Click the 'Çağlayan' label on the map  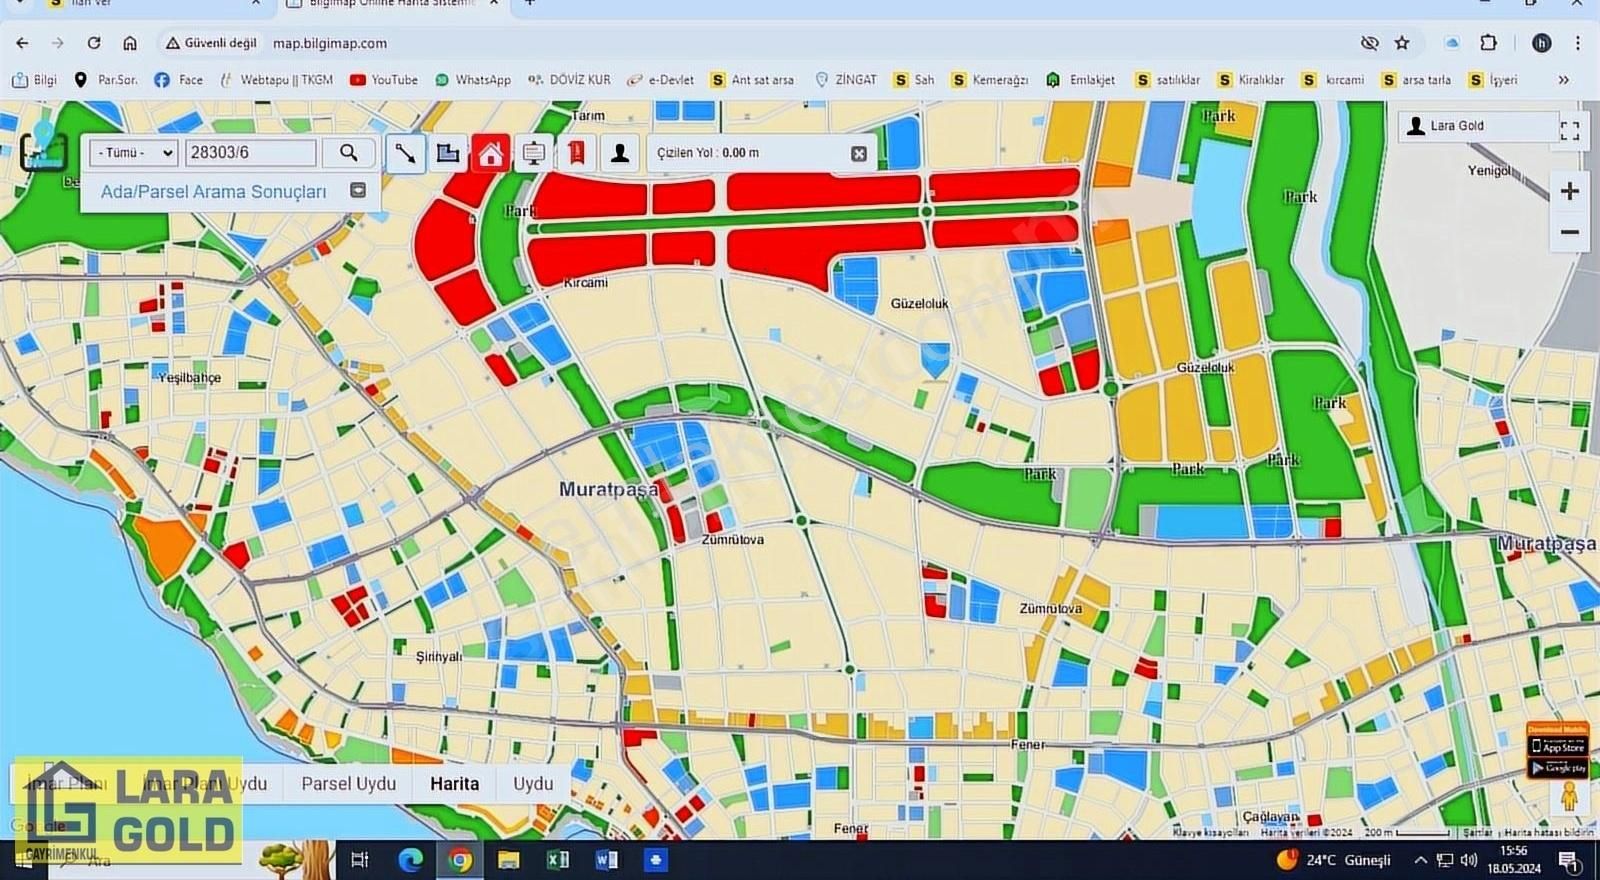pos(1270,816)
